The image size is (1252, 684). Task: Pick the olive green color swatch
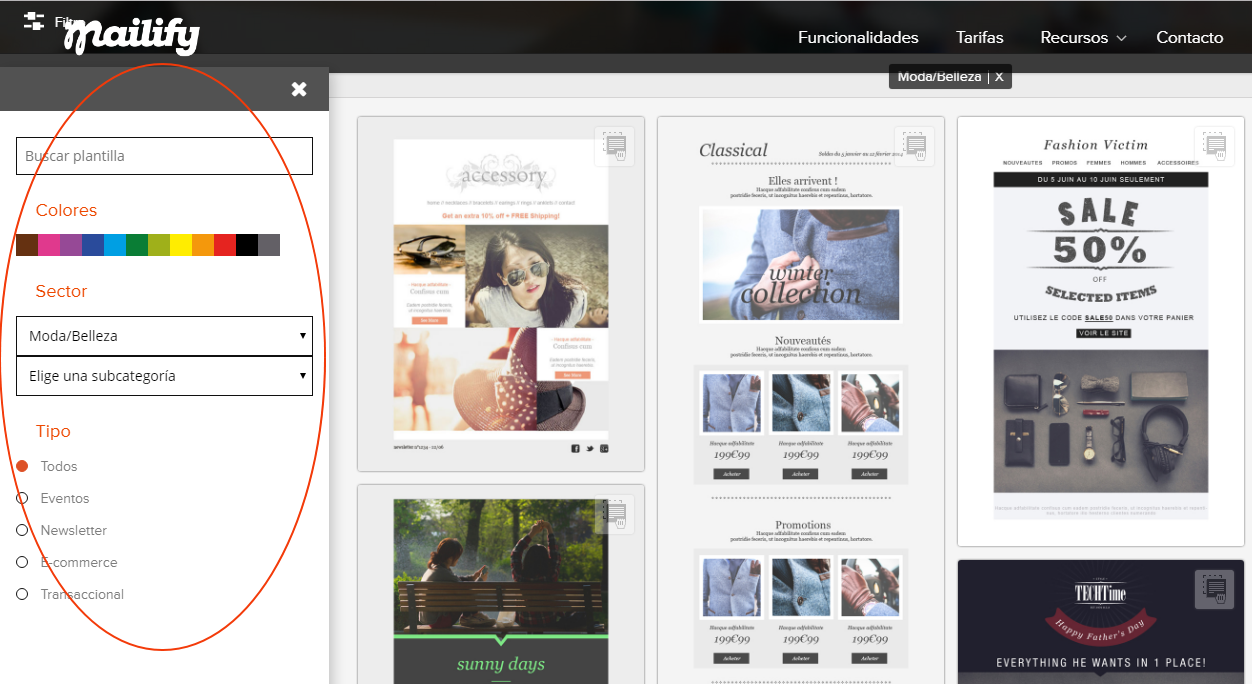click(159, 245)
